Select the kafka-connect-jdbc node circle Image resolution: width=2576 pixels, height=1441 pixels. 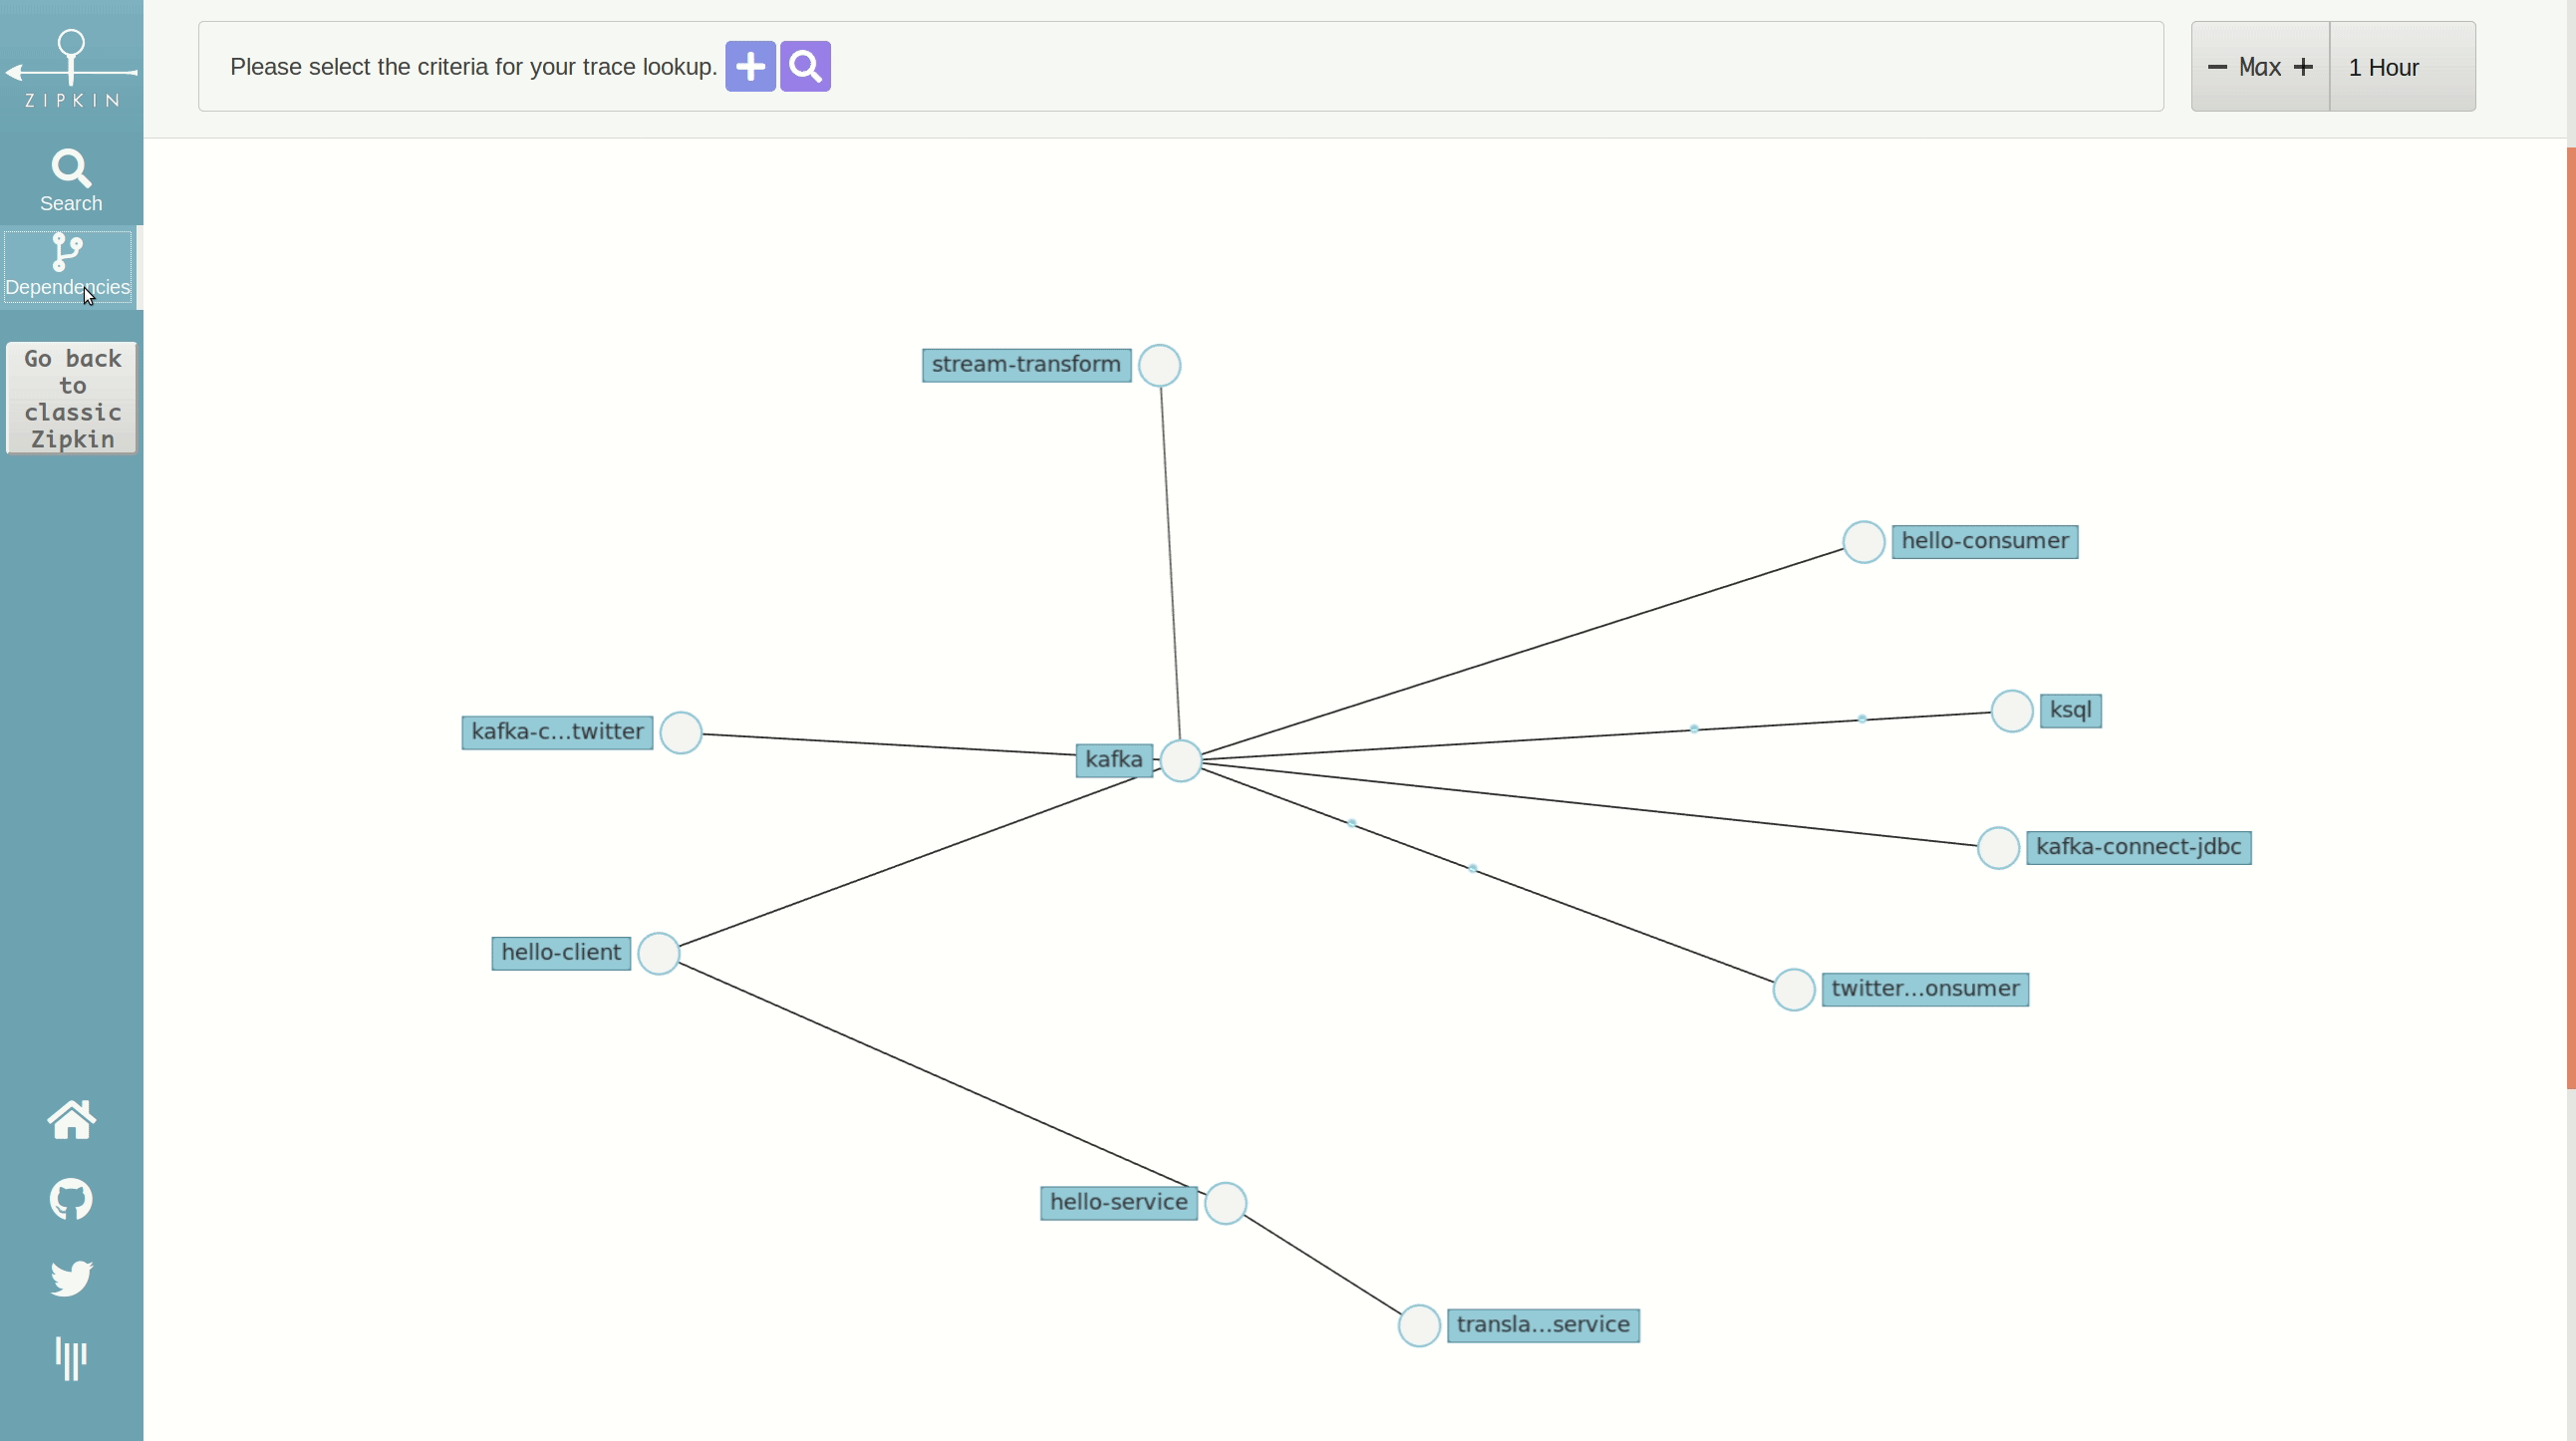(x=1999, y=848)
